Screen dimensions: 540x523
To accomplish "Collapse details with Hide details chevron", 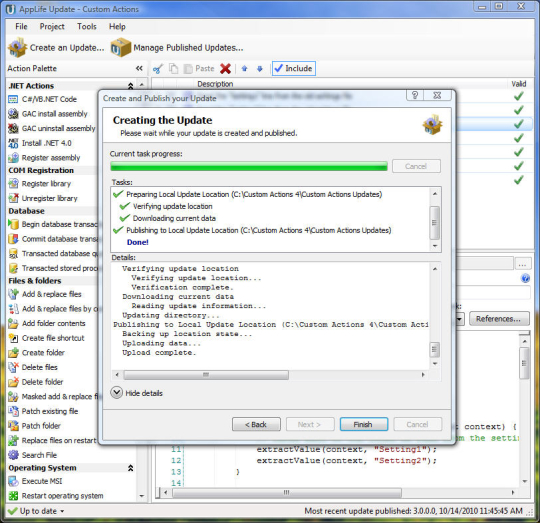I will click(116, 393).
